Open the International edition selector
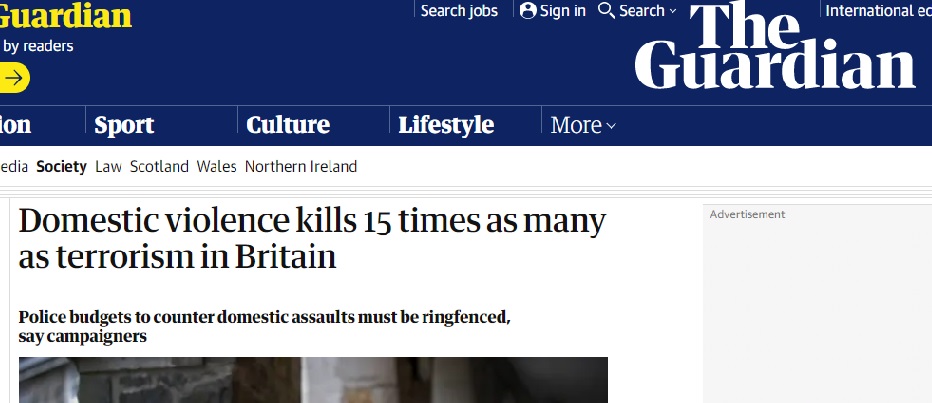 pos(877,10)
